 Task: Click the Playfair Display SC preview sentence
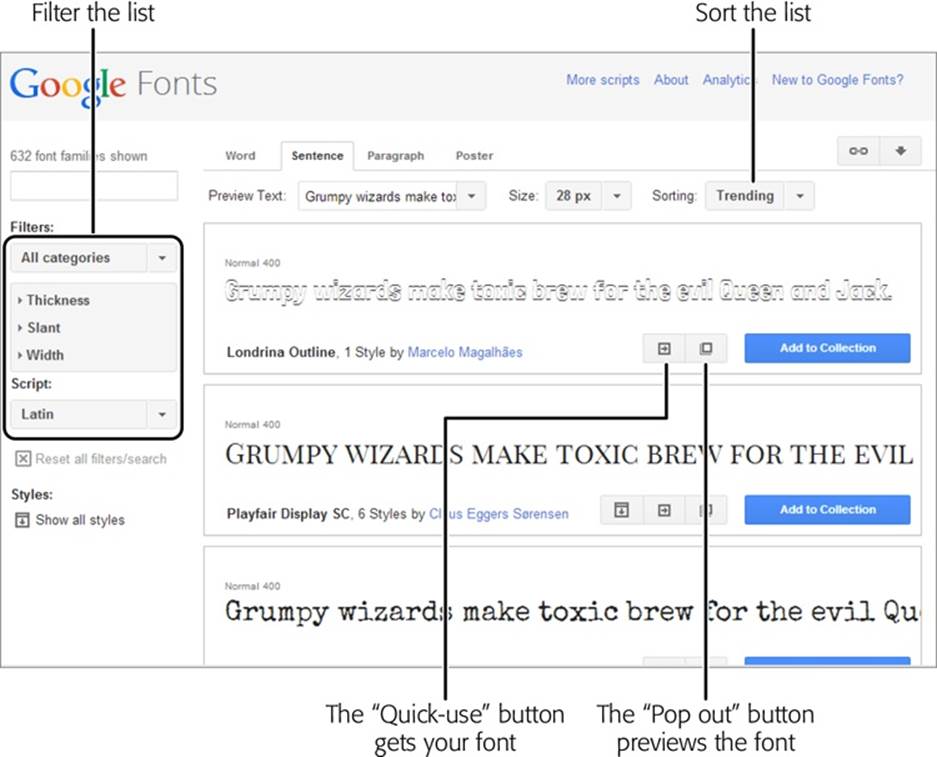pos(569,455)
